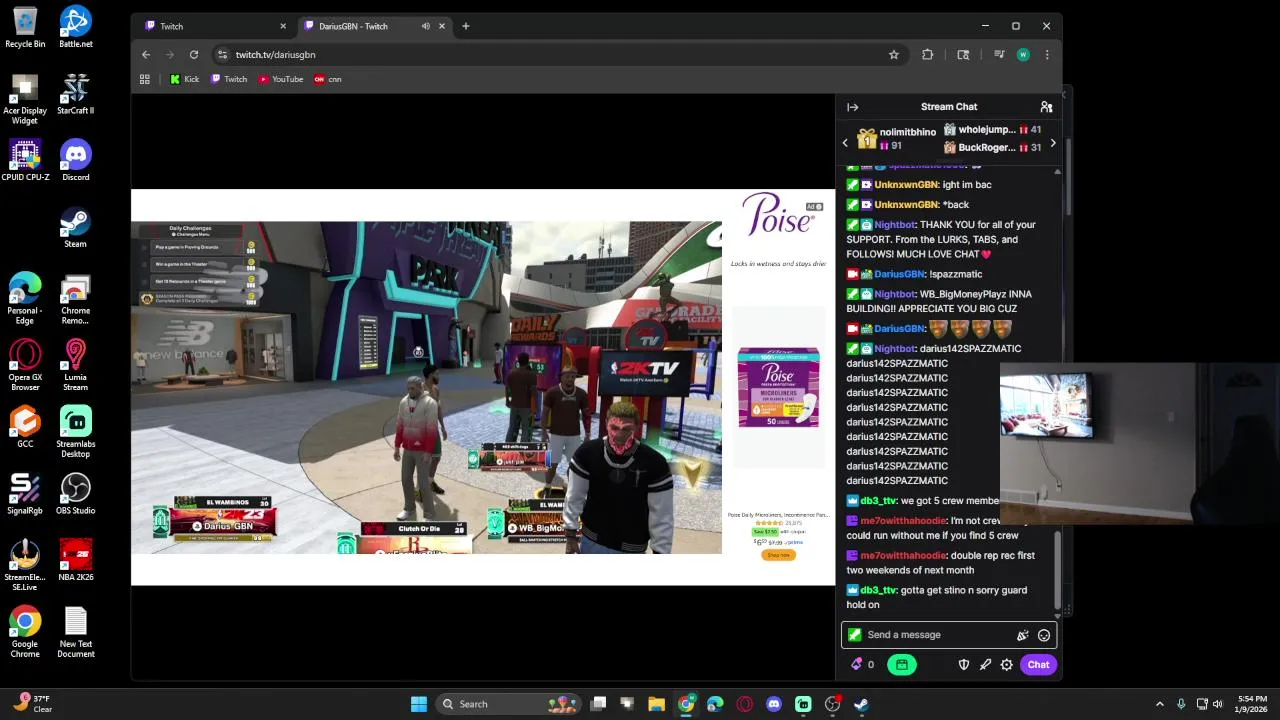Open File Explorer from the taskbar
Screen dimensions: 1280x720
(x=656, y=704)
